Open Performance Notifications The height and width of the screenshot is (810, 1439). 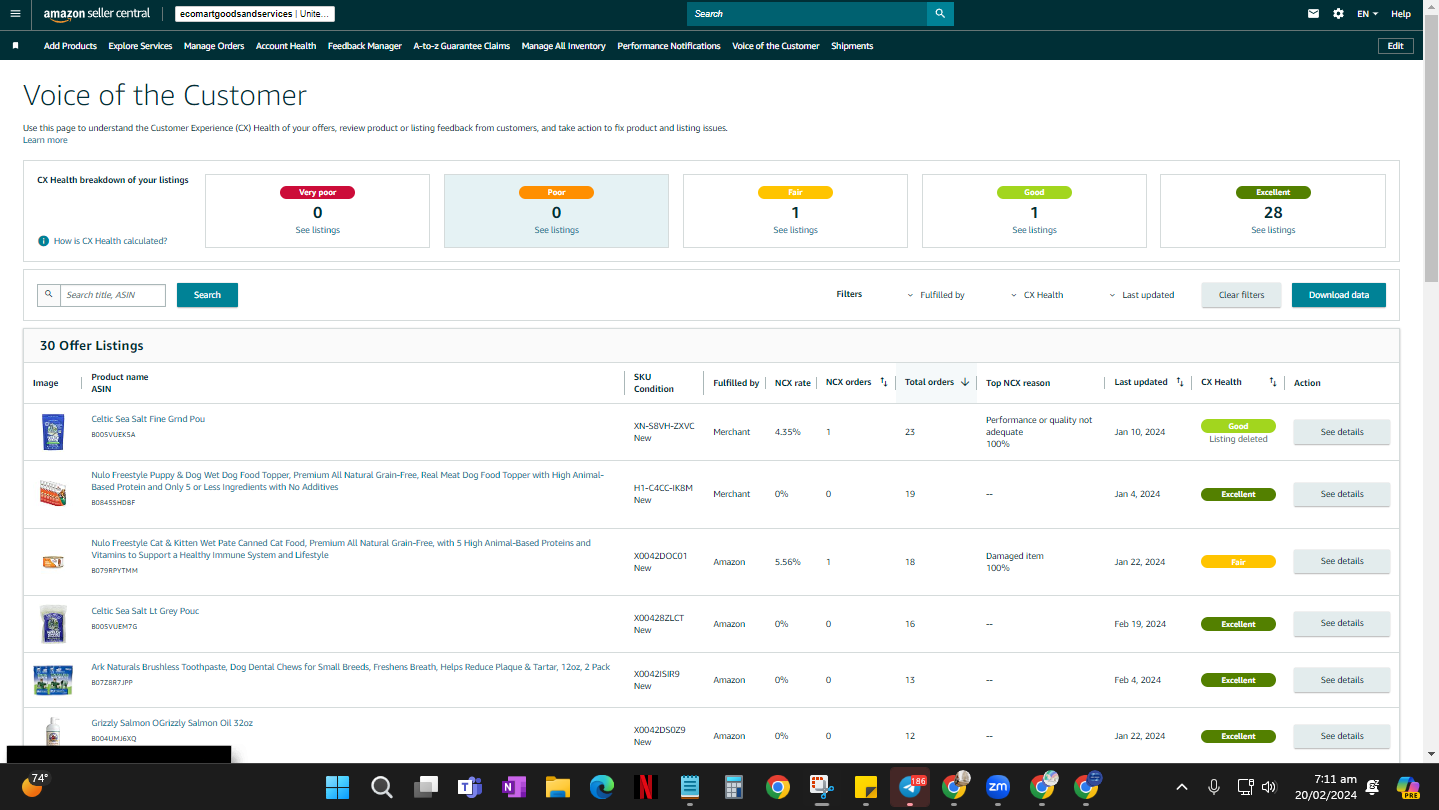coord(669,46)
